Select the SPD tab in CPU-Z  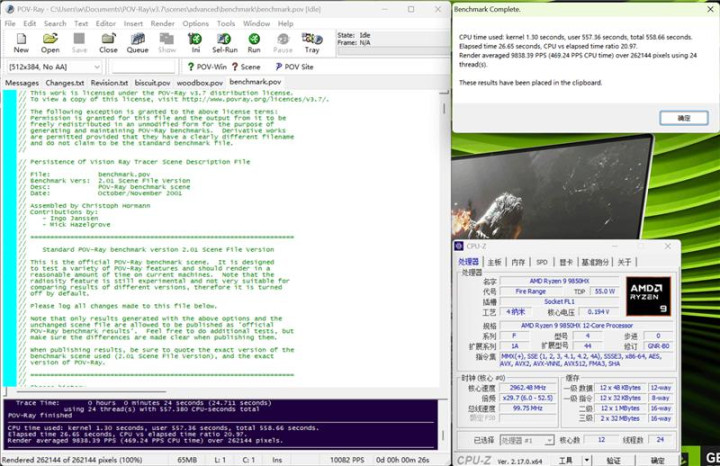[541, 262]
